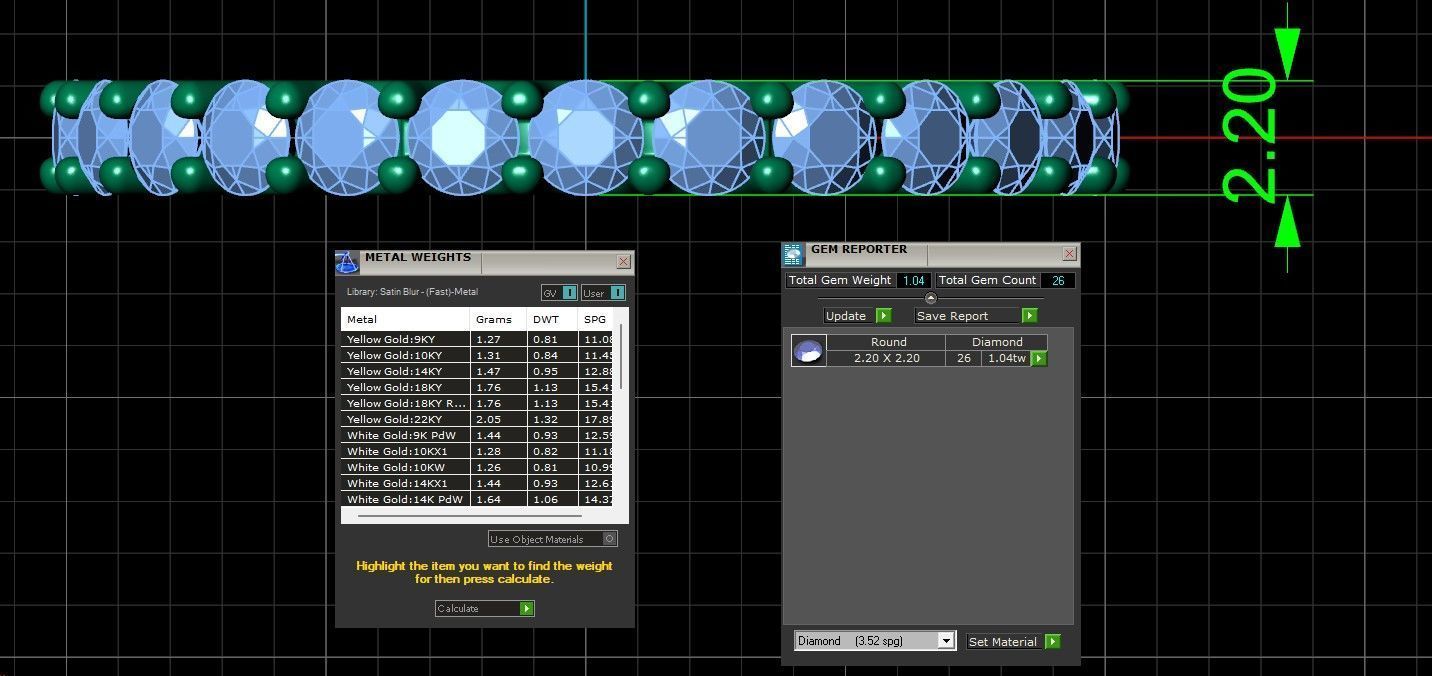Click the green arrow next to Update
The image size is (1432, 676).
coord(883,316)
